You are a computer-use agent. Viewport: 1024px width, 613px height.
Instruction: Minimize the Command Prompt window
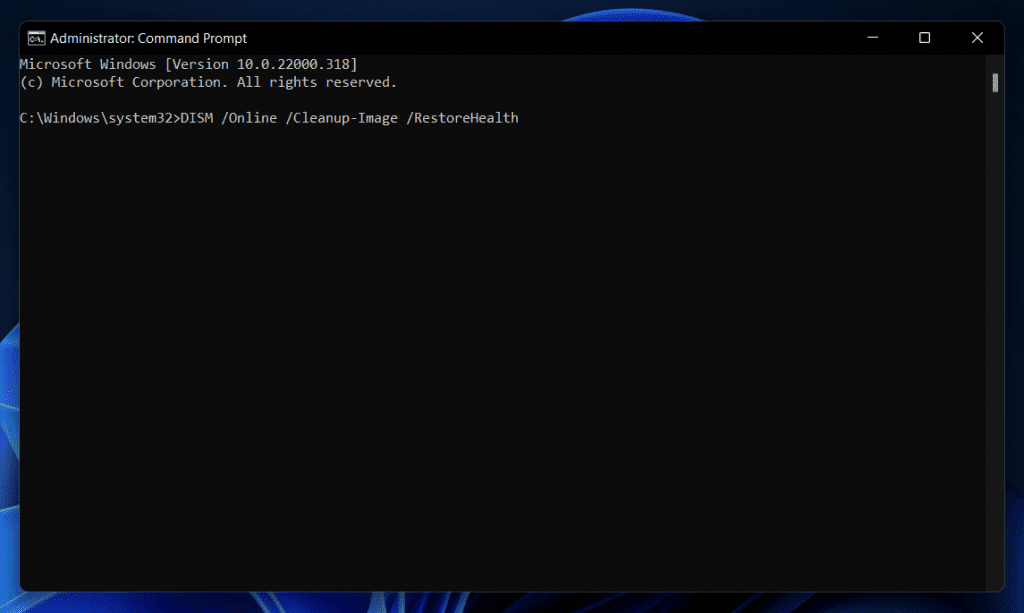[872, 37]
